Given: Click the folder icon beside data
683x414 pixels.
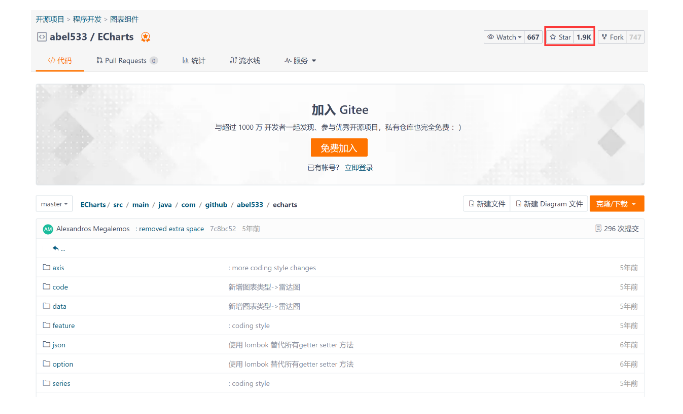Looking at the screenshot, I should tap(46, 306).
